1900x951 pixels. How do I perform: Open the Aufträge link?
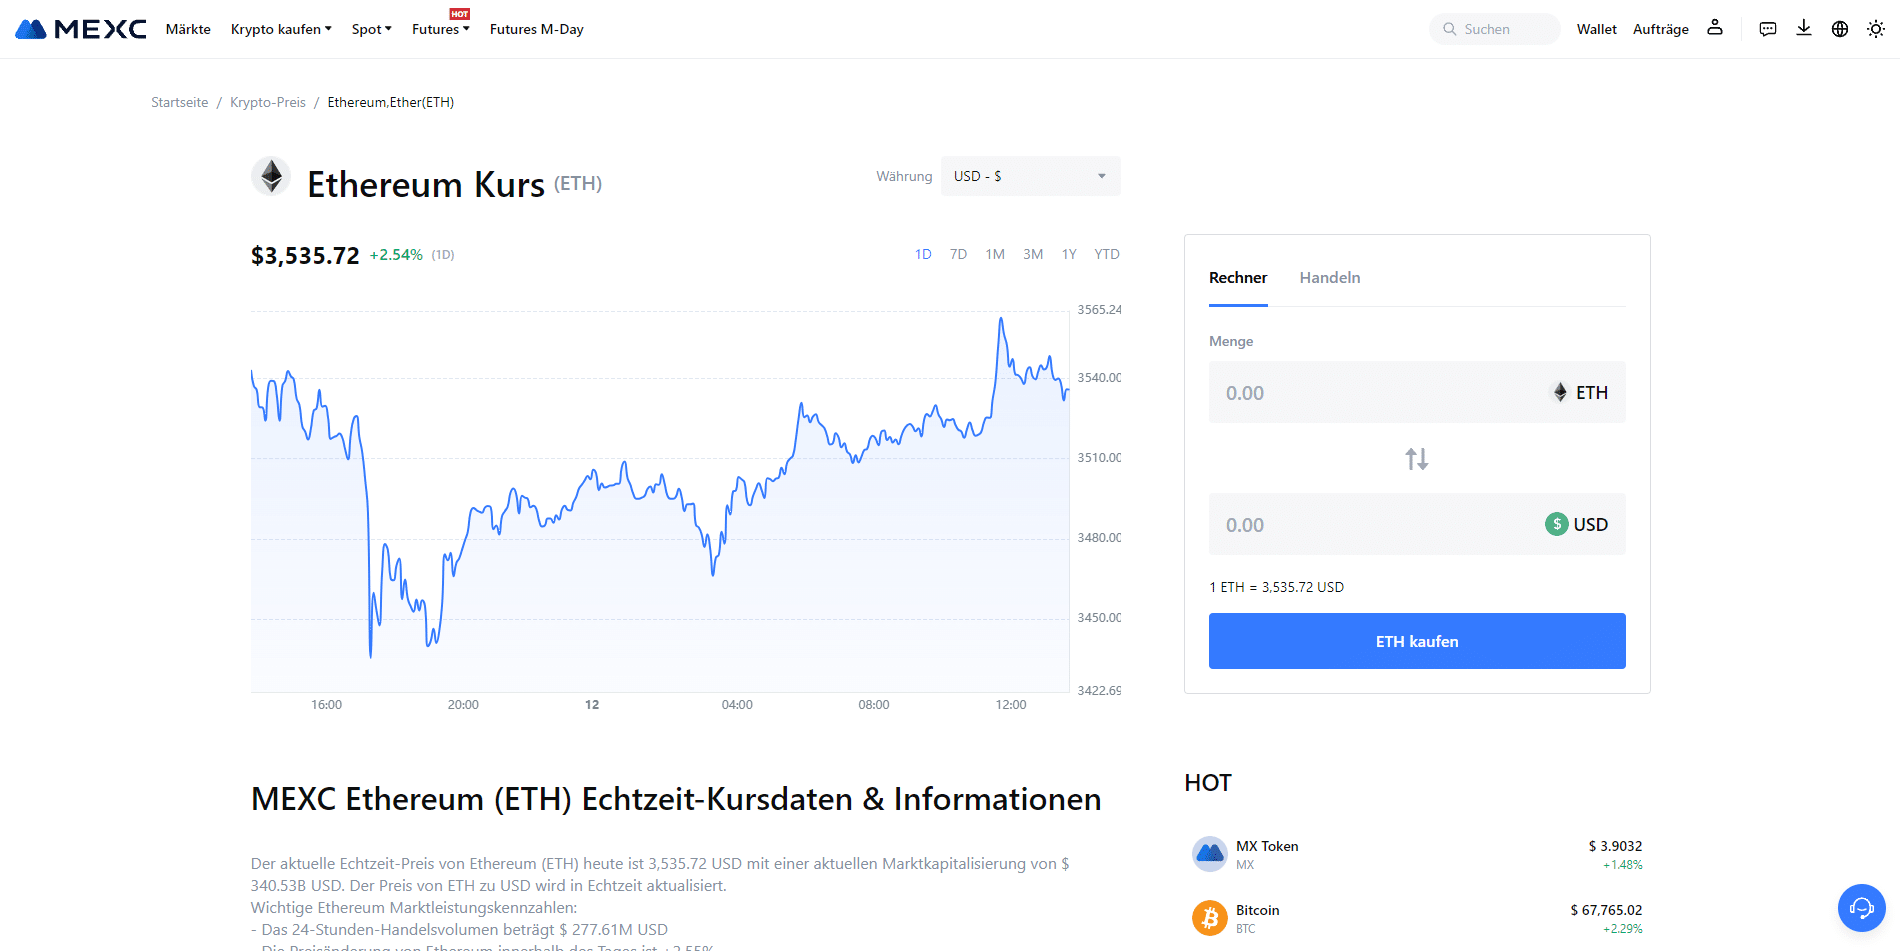[1661, 29]
